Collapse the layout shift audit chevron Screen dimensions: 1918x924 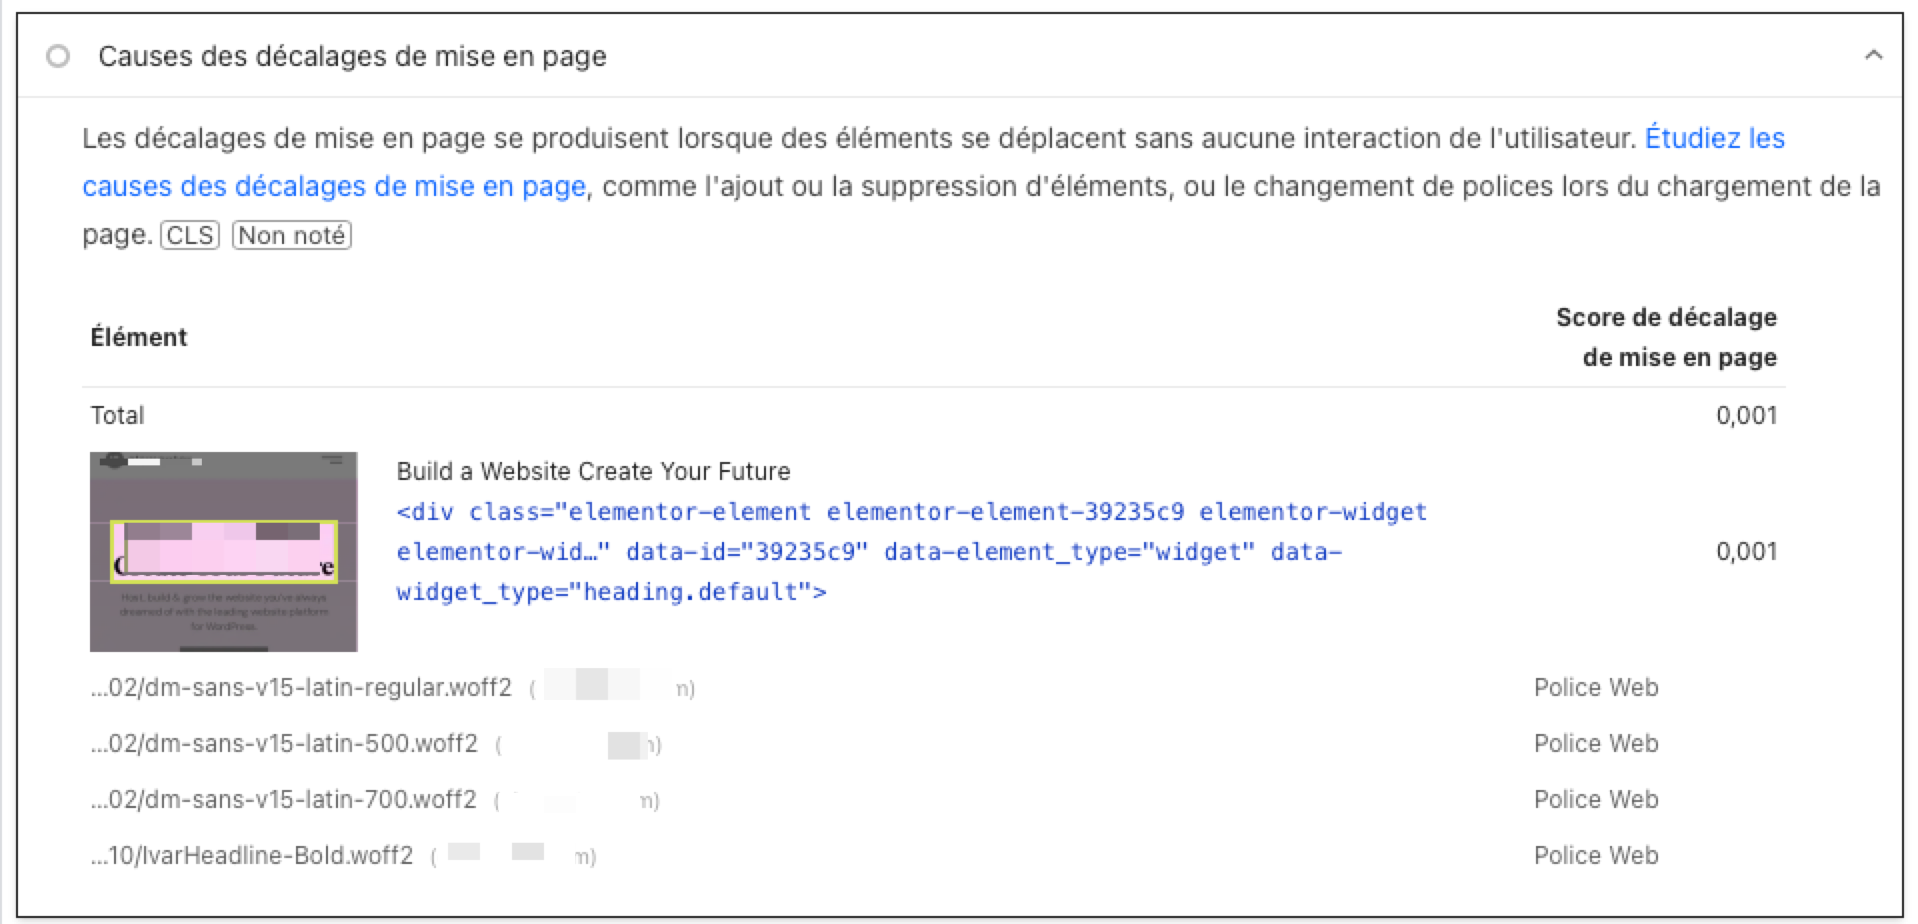tap(1873, 56)
